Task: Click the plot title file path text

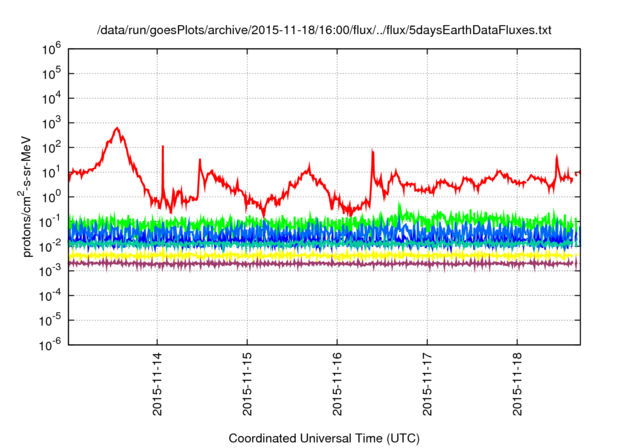Action: point(324,30)
